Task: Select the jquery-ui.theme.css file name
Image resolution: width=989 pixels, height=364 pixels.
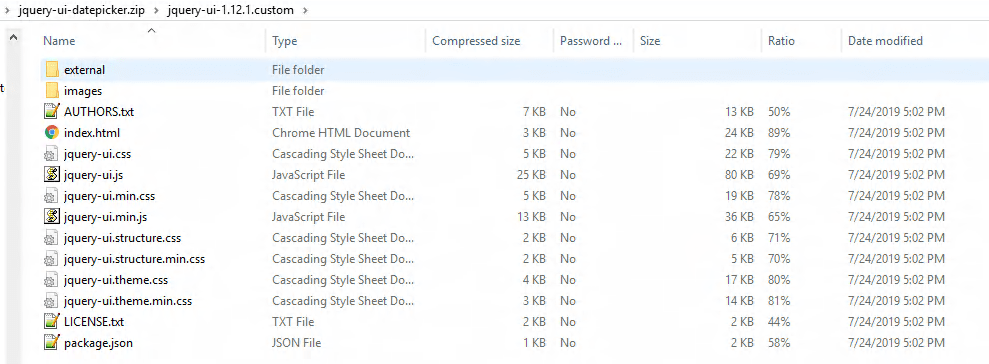Action: point(116,280)
